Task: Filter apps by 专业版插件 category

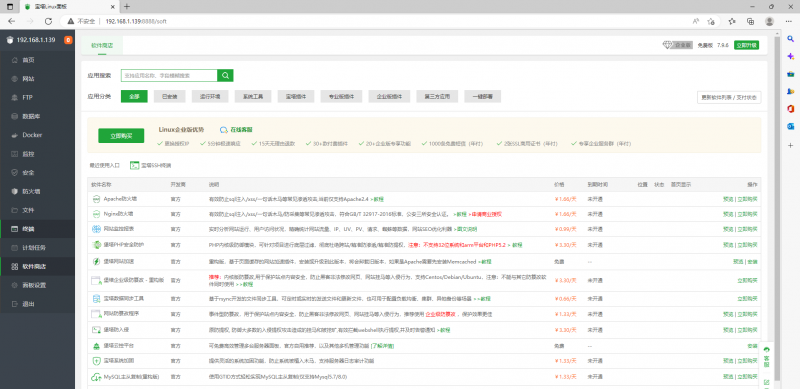Action: click(x=341, y=96)
